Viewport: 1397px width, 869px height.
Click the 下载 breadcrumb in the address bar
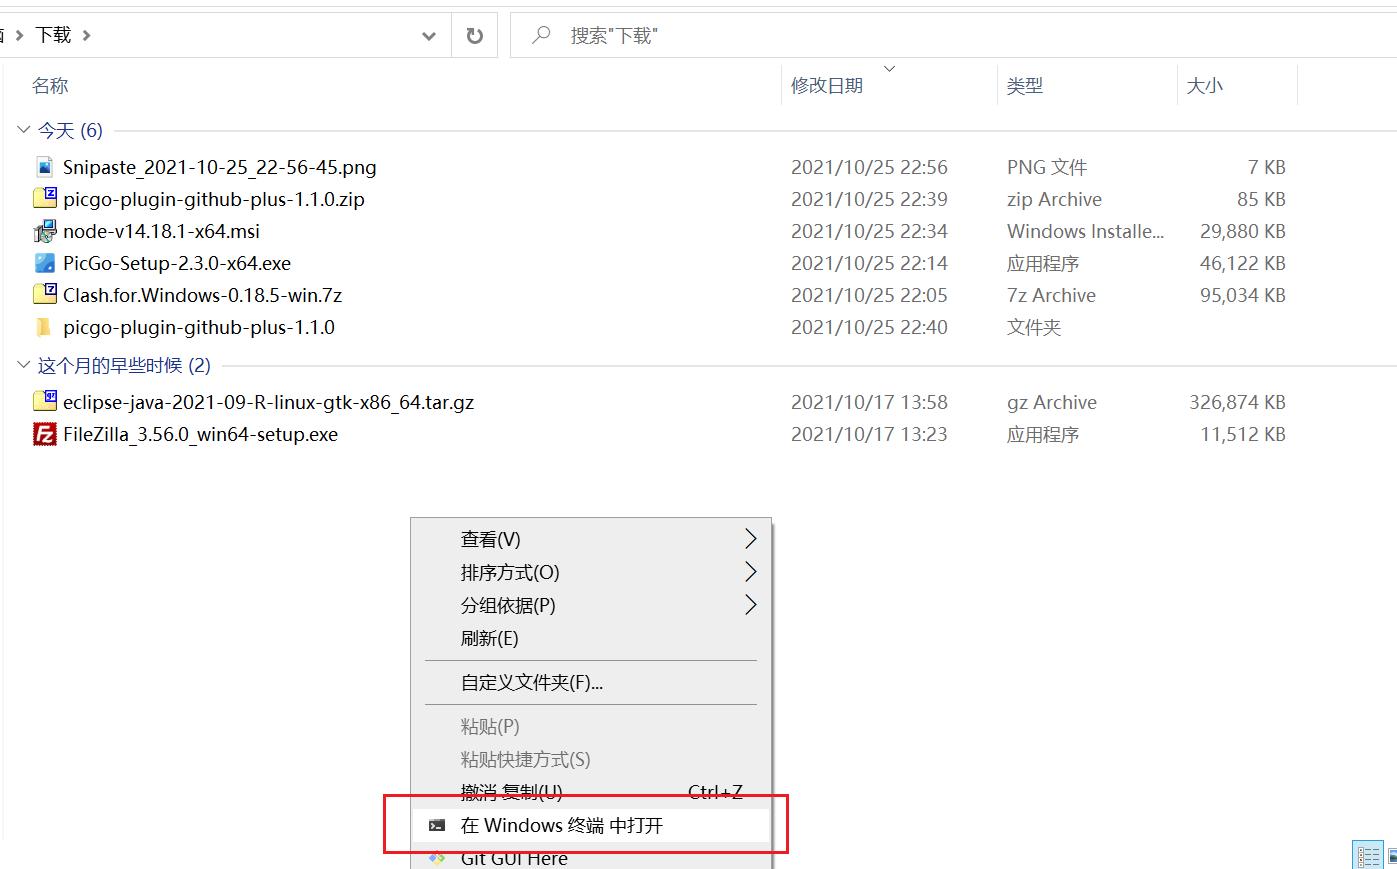tap(53, 33)
